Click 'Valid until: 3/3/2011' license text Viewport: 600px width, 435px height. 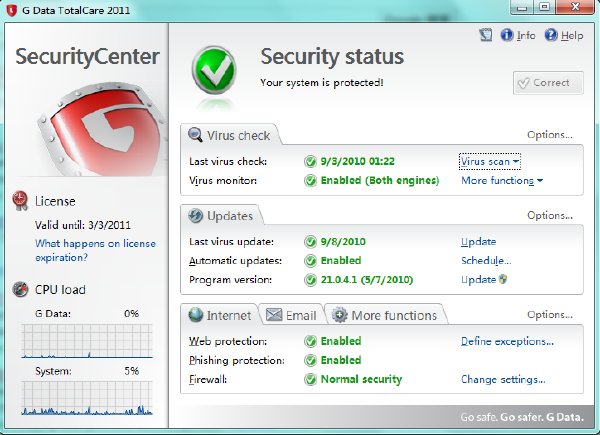(x=83, y=225)
